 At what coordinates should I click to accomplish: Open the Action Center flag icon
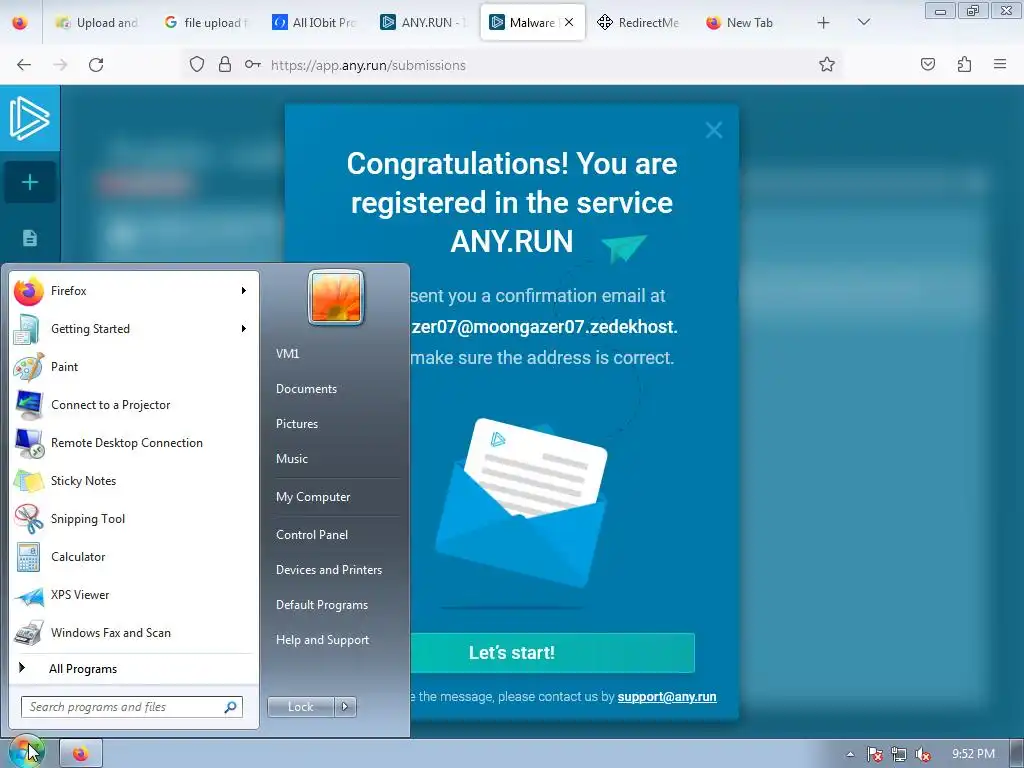click(x=875, y=754)
